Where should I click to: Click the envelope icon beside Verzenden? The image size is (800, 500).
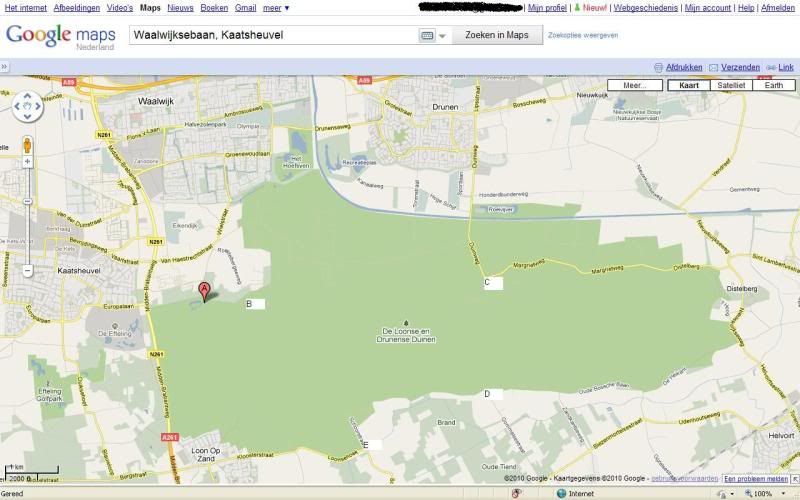pyautogui.click(x=713, y=67)
